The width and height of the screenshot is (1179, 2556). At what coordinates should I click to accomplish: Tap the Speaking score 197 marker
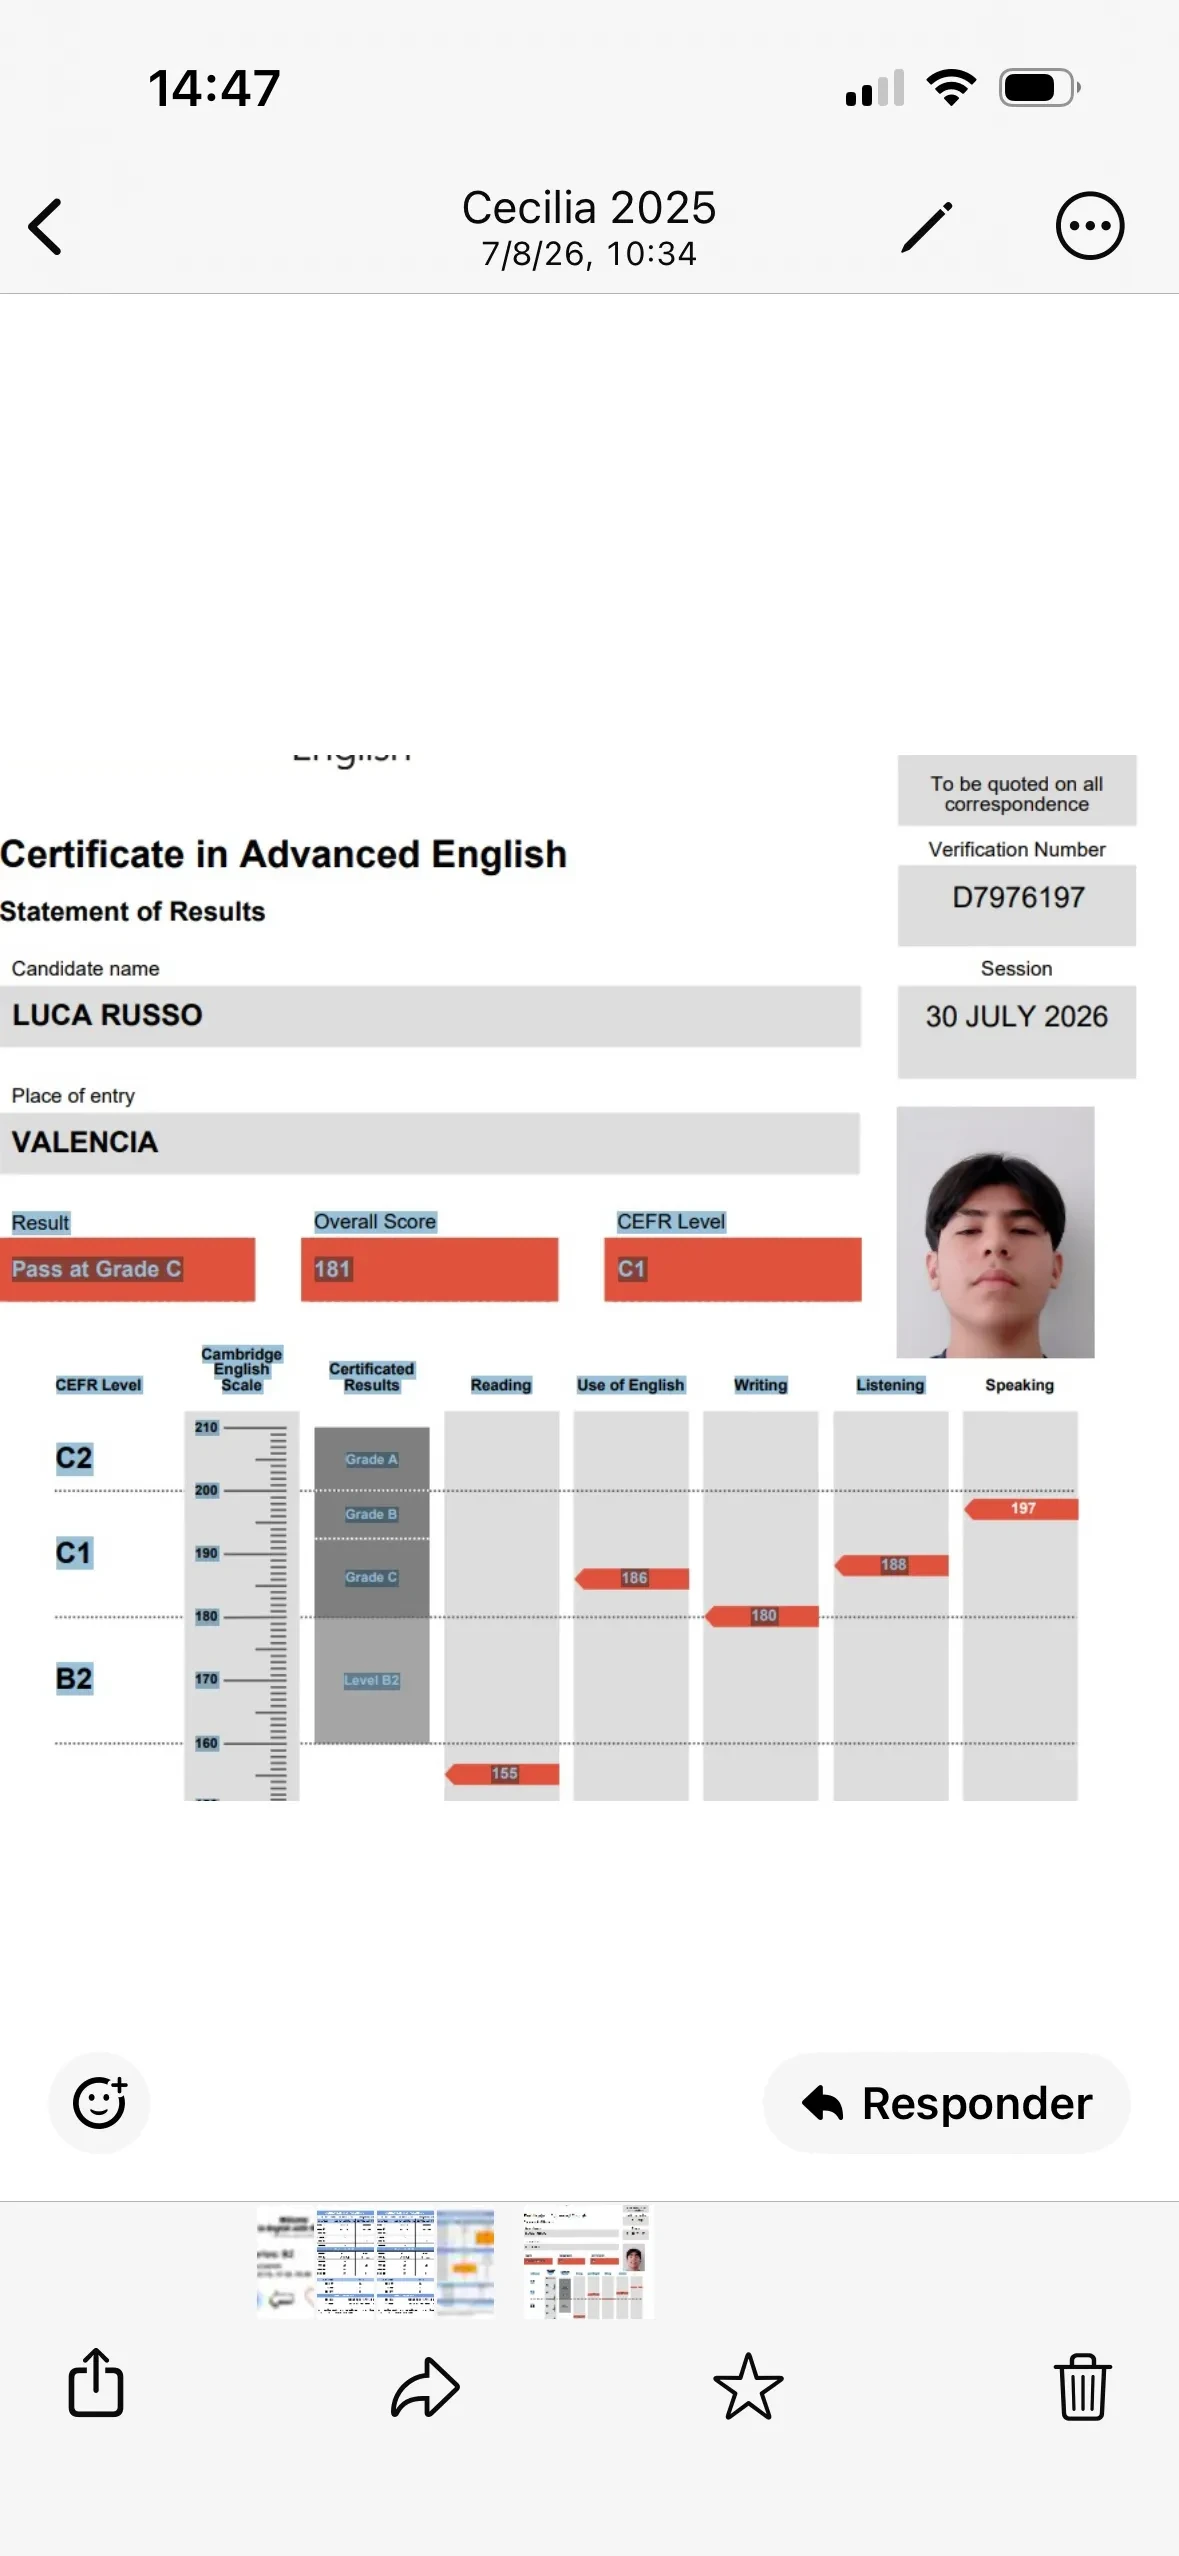[1021, 1508]
